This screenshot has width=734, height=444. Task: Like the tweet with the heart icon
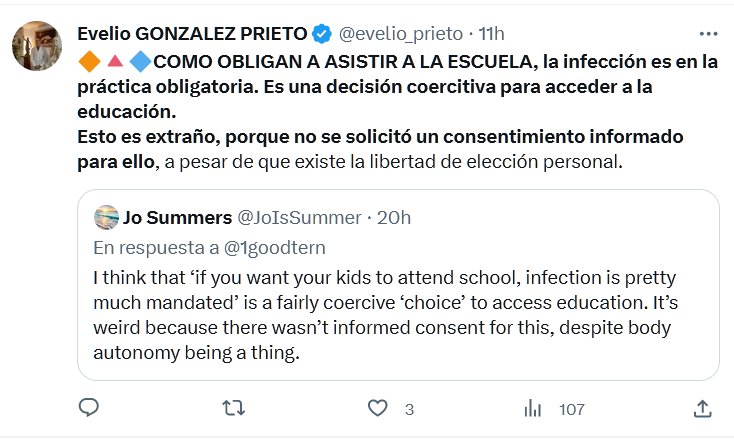[x=377, y=408]
